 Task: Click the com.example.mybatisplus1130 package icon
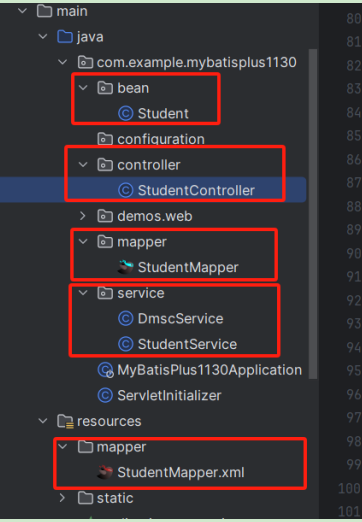(x=85, y=62)
